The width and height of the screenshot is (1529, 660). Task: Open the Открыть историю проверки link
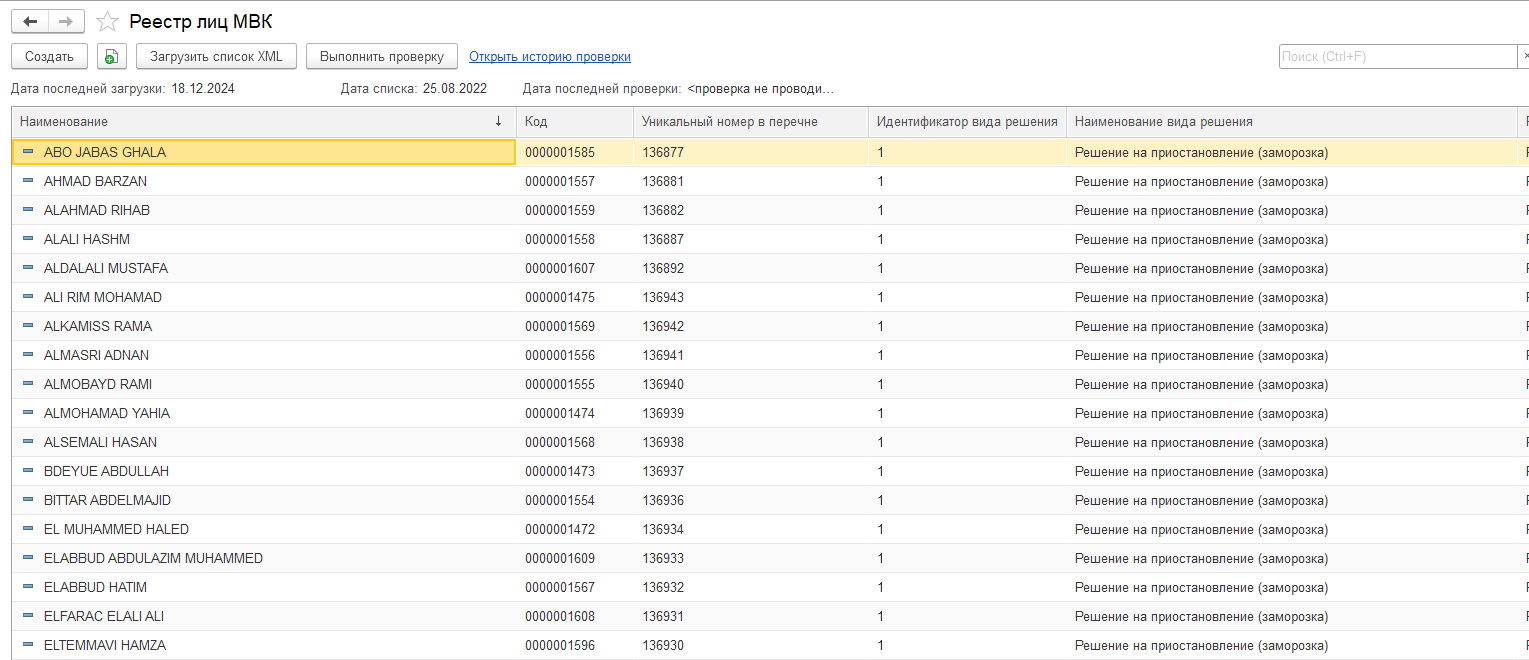(x=550, y=57)
